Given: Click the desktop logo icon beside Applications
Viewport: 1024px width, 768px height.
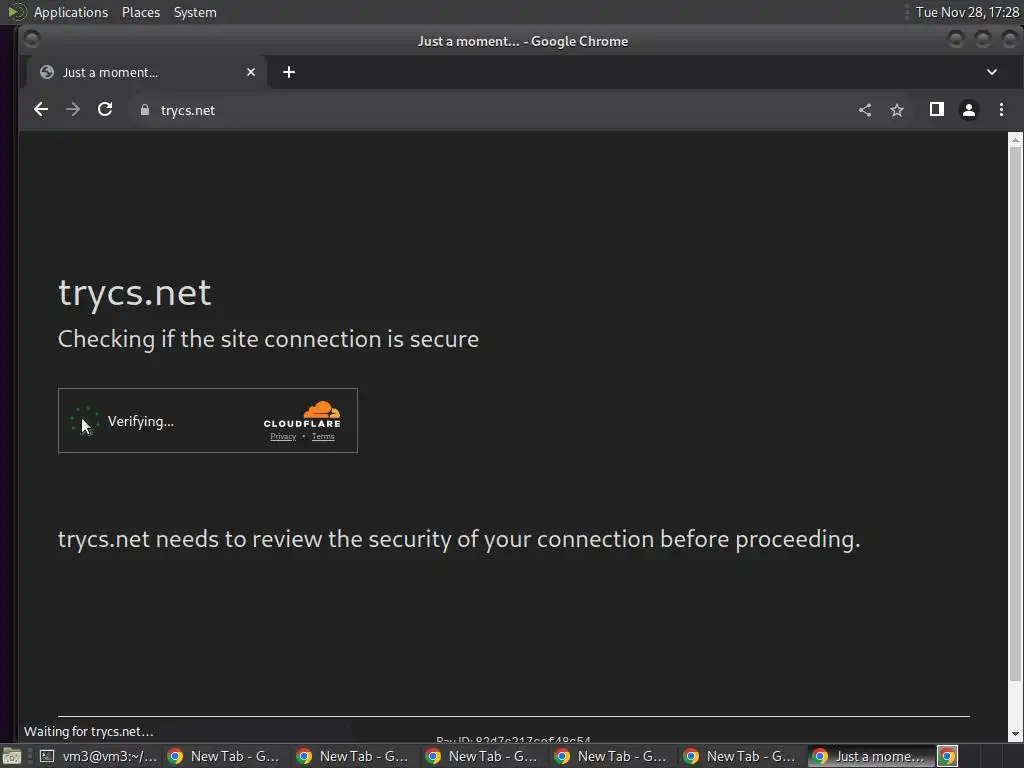Looking at the screenshot, I should point(17,12).
